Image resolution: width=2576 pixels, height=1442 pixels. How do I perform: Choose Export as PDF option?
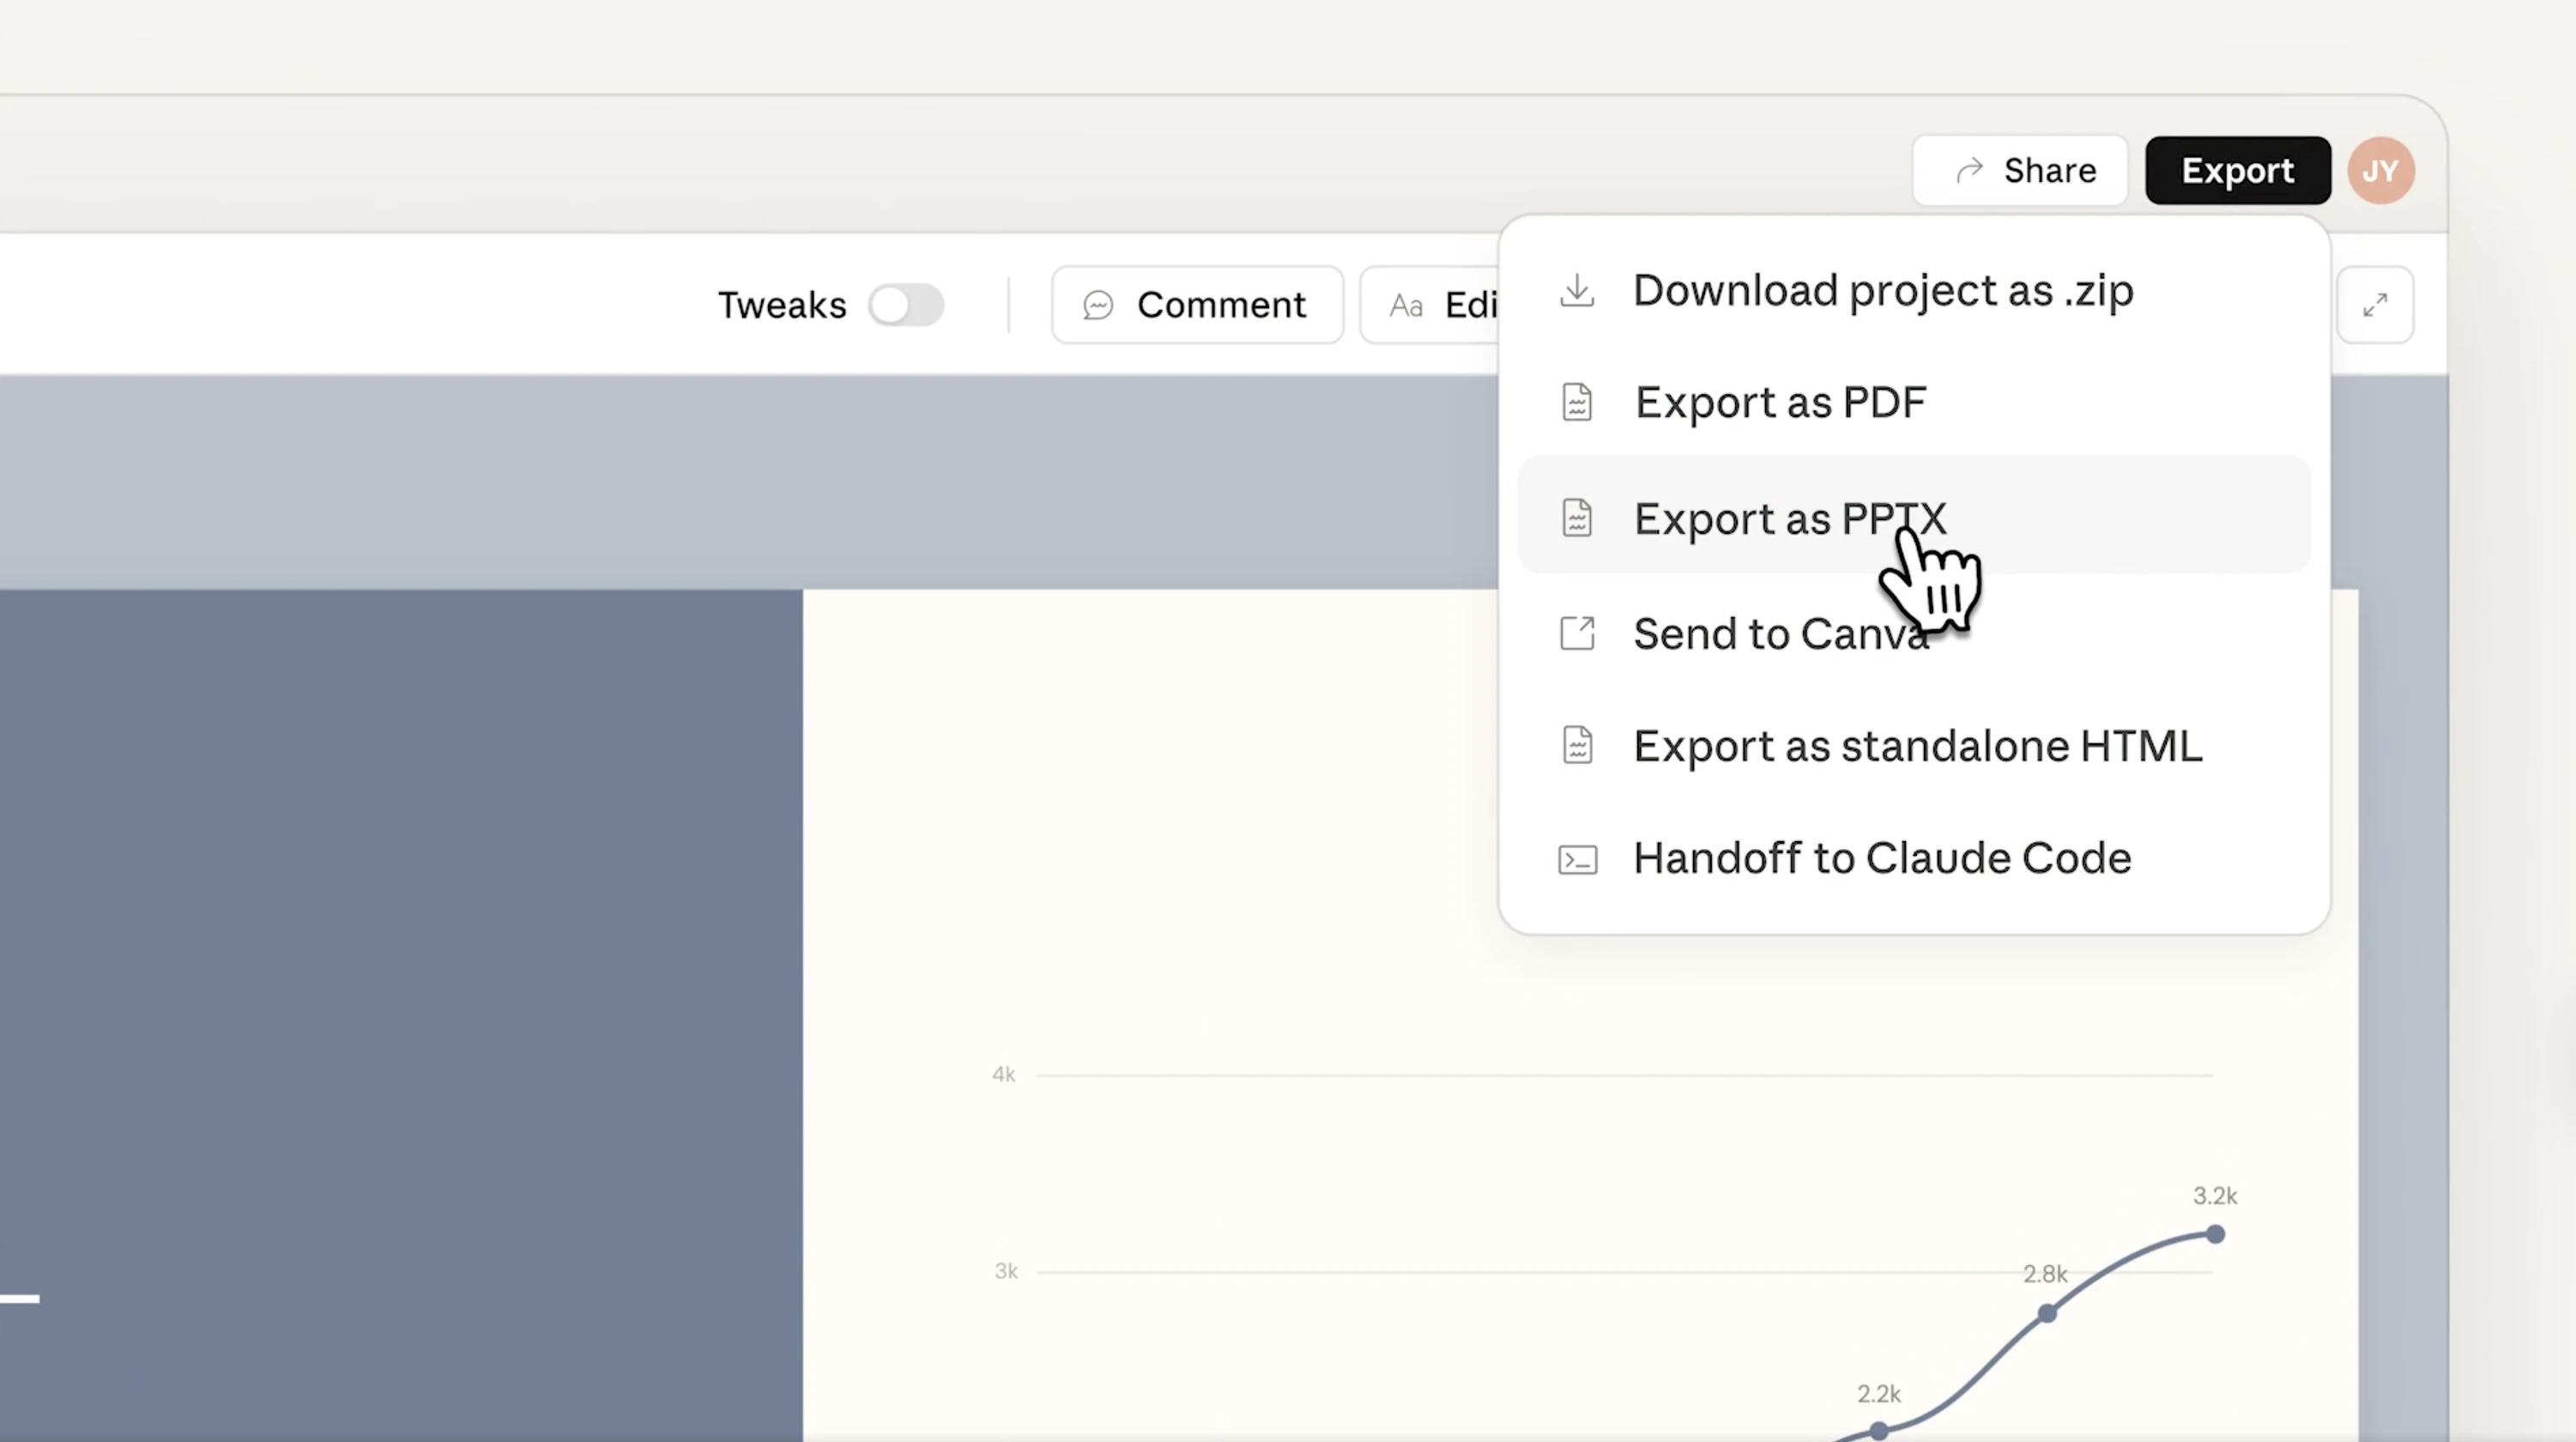[x=1779, y=403]
